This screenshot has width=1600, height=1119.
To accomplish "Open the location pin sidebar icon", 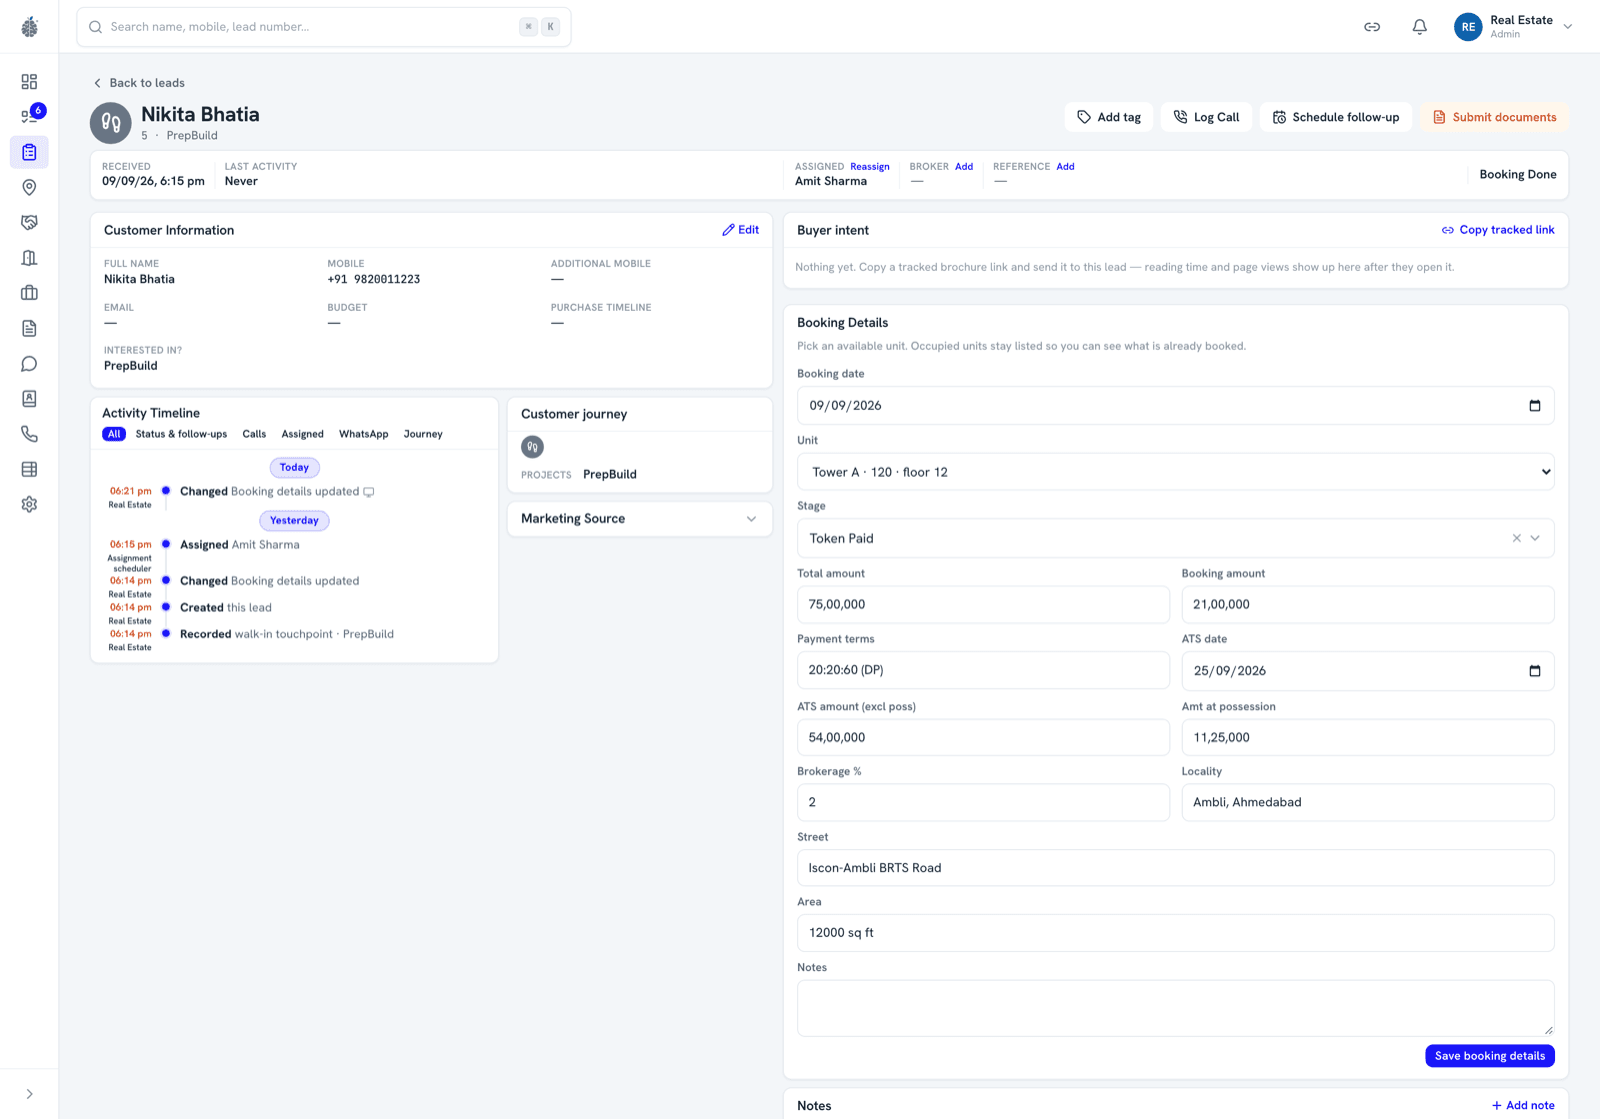I will coord(29,187).
